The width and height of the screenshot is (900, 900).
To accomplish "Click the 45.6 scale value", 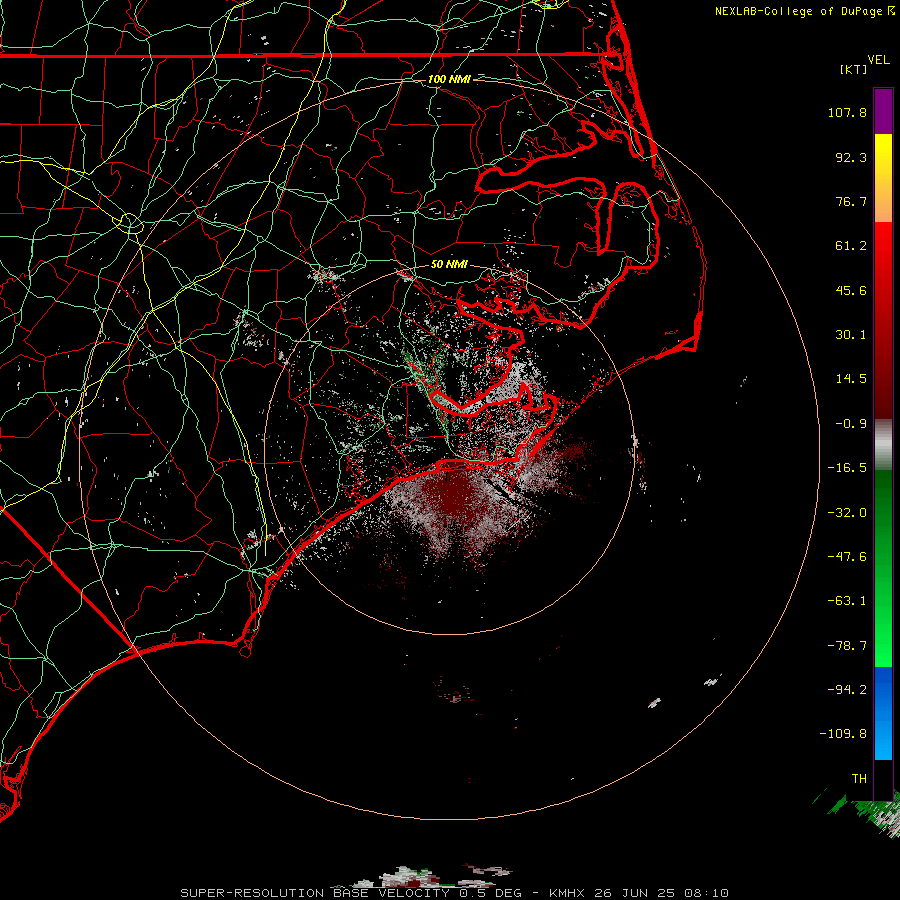I will [851, 290].
